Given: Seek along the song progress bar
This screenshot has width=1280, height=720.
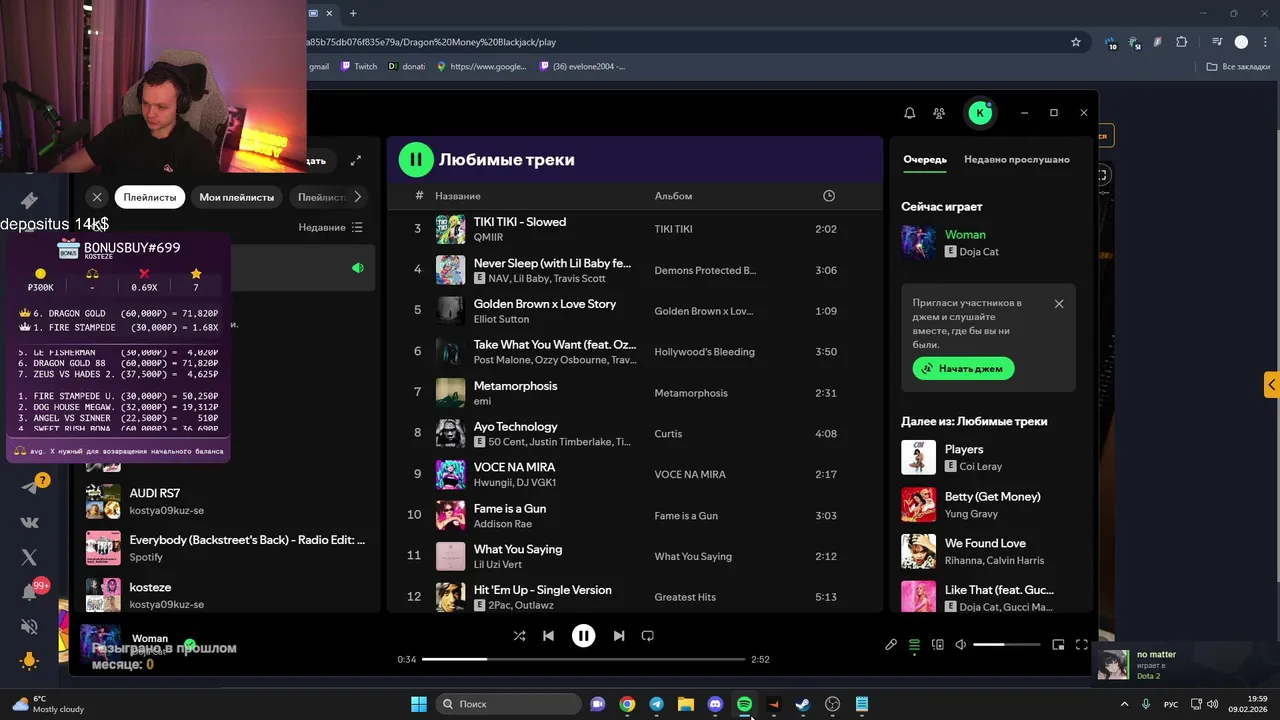Looking at the screenshot, I should pyautogui.click(x=584, y=659).
